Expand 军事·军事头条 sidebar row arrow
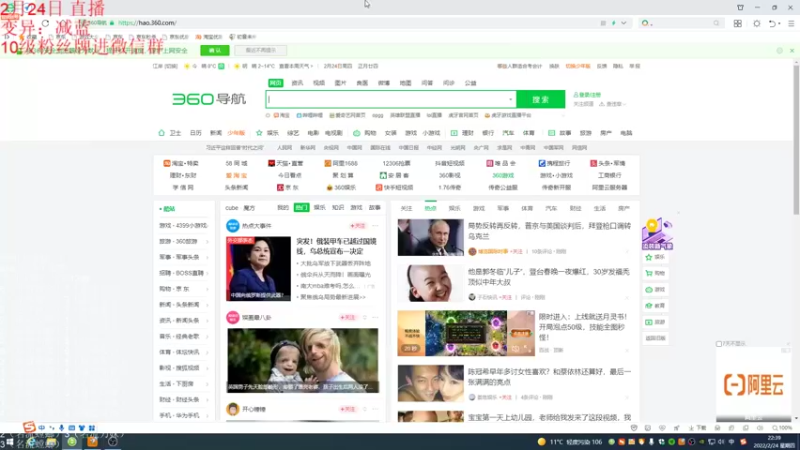This screenshot has height=450, width=800. click(208, 258)
